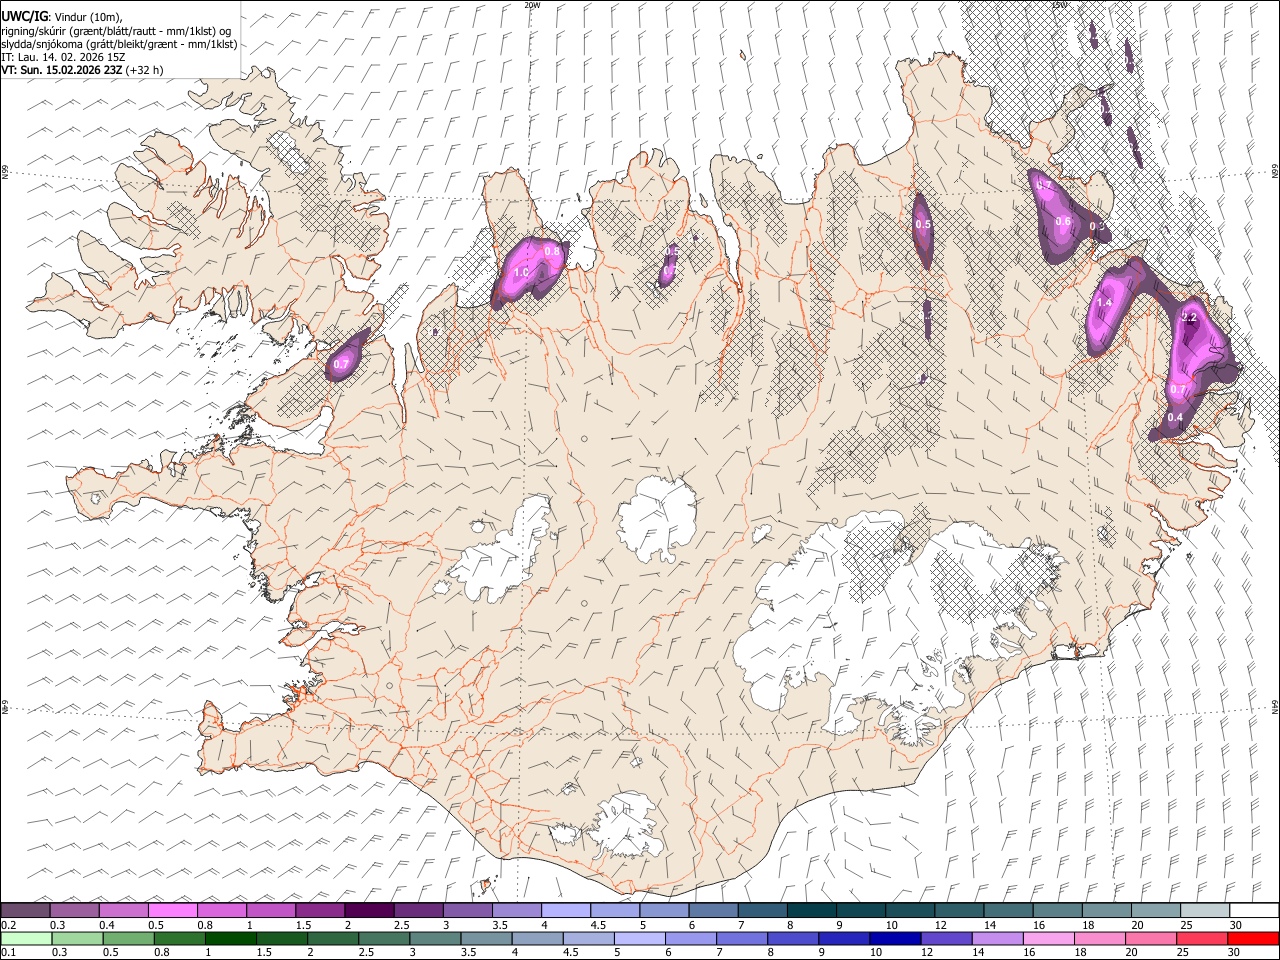Viewport: 1280px width, 960px height.
Task: Click the light pink 16–18 swatch in lower legend
Action: click(x=1049, y=939)
